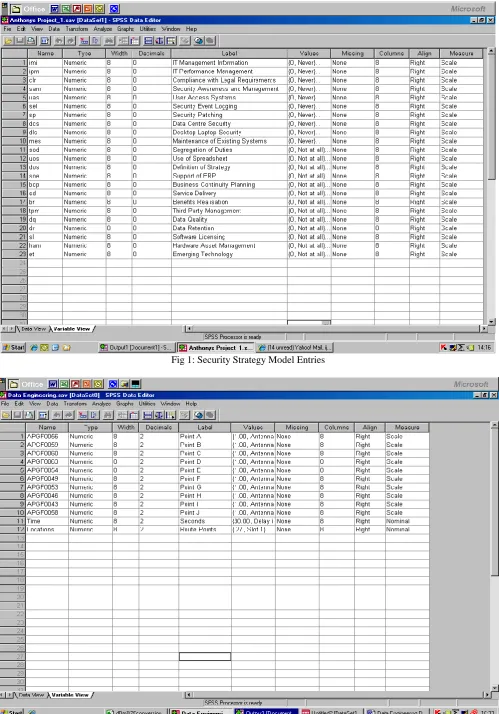
Task: Click the 'Point D' label cell
Action: [x=205, y=462]
